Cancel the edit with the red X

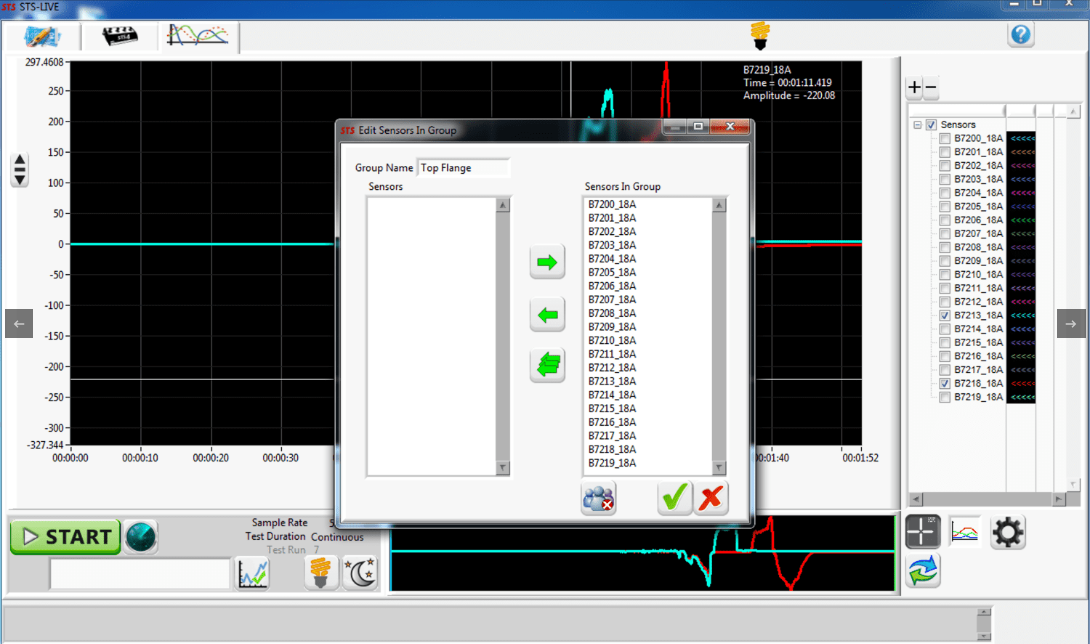click(711, 498)
